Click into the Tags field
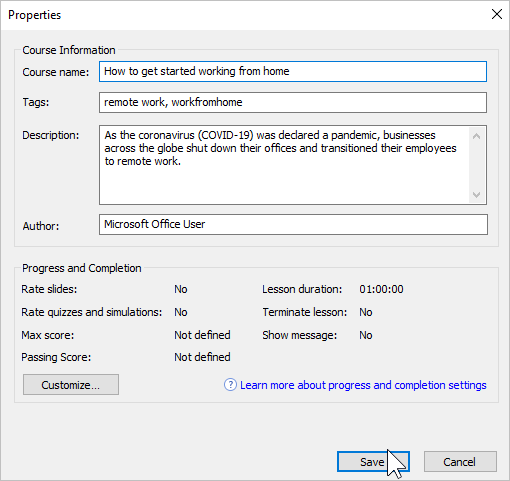 [293, 102]
